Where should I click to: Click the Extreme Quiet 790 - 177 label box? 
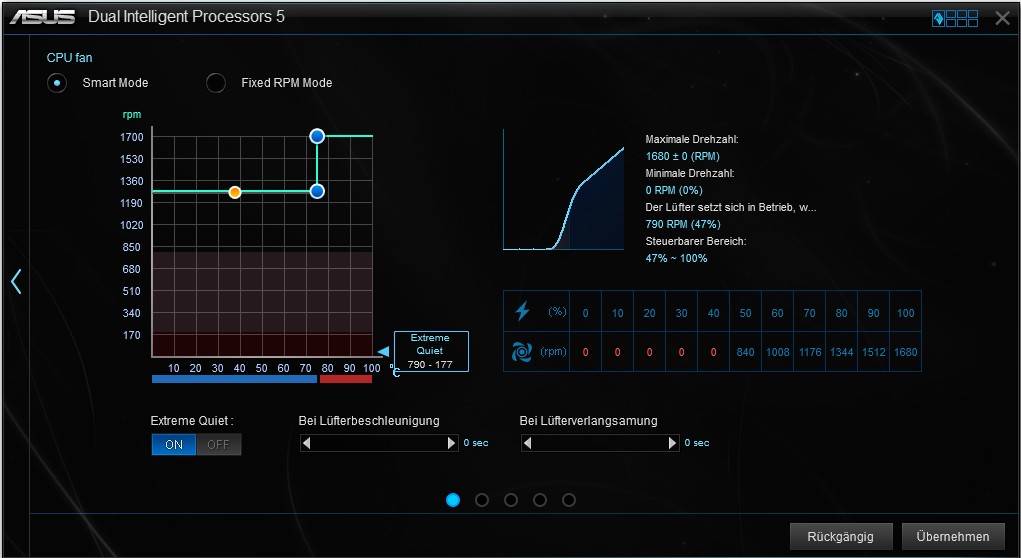tap(431, 351)
